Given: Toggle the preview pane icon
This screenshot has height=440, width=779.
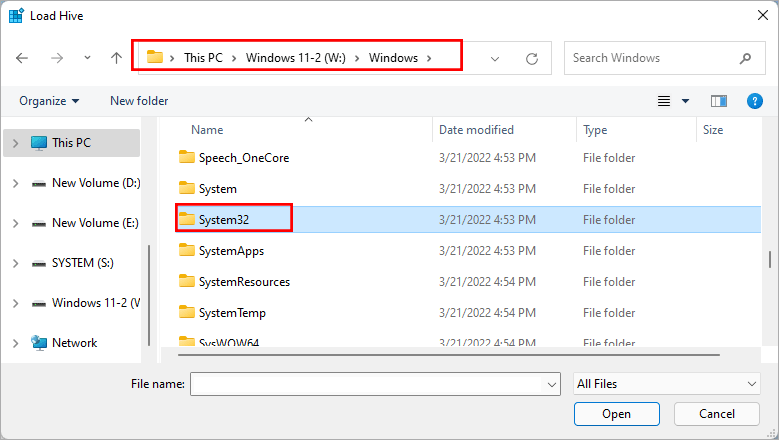Looking at the screenshot, I should click(x=718, y=101).
